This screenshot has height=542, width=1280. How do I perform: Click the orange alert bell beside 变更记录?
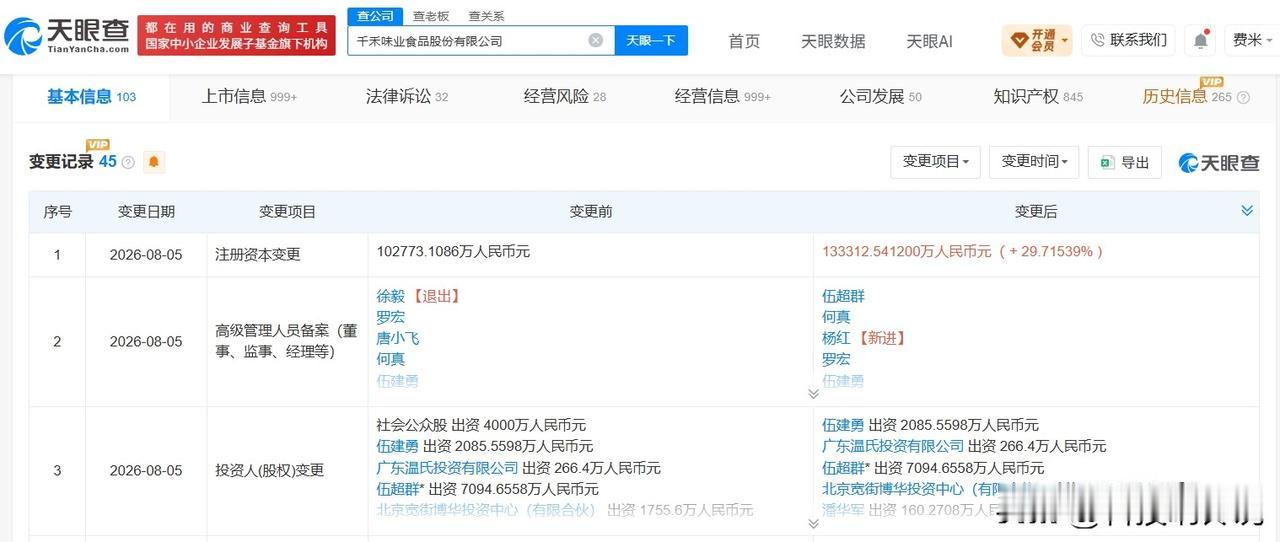154,162
